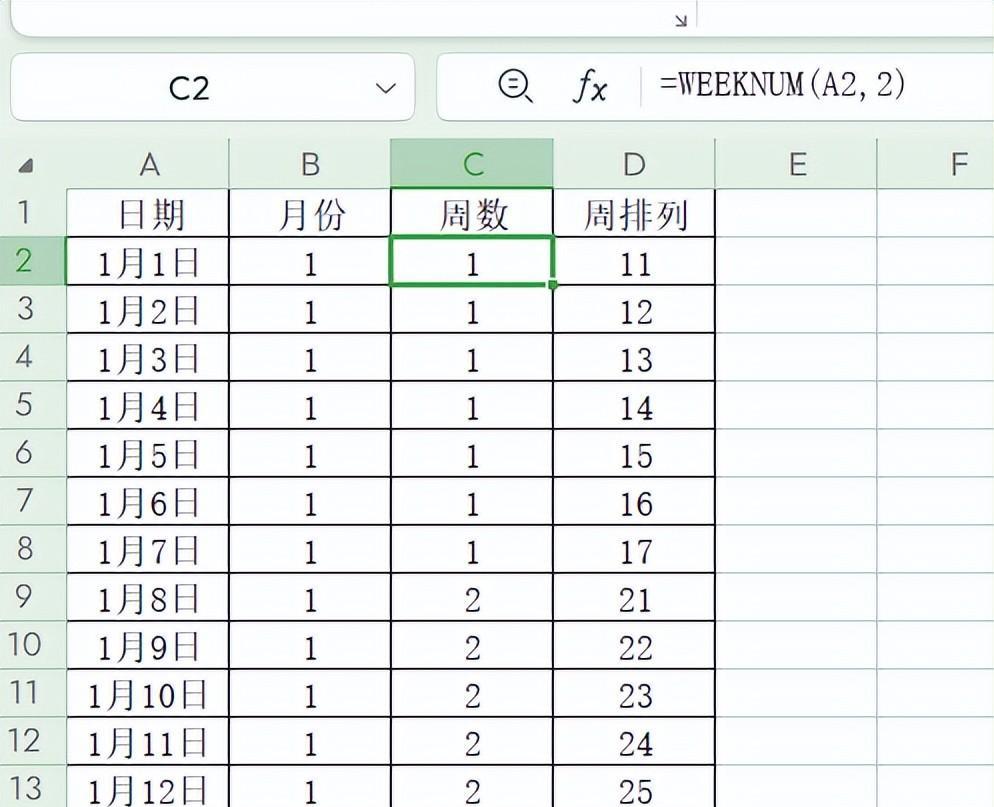Select the cell 1月11日
Image resolution: width=994 pixels, height=807 pixels.
[148, 741]
